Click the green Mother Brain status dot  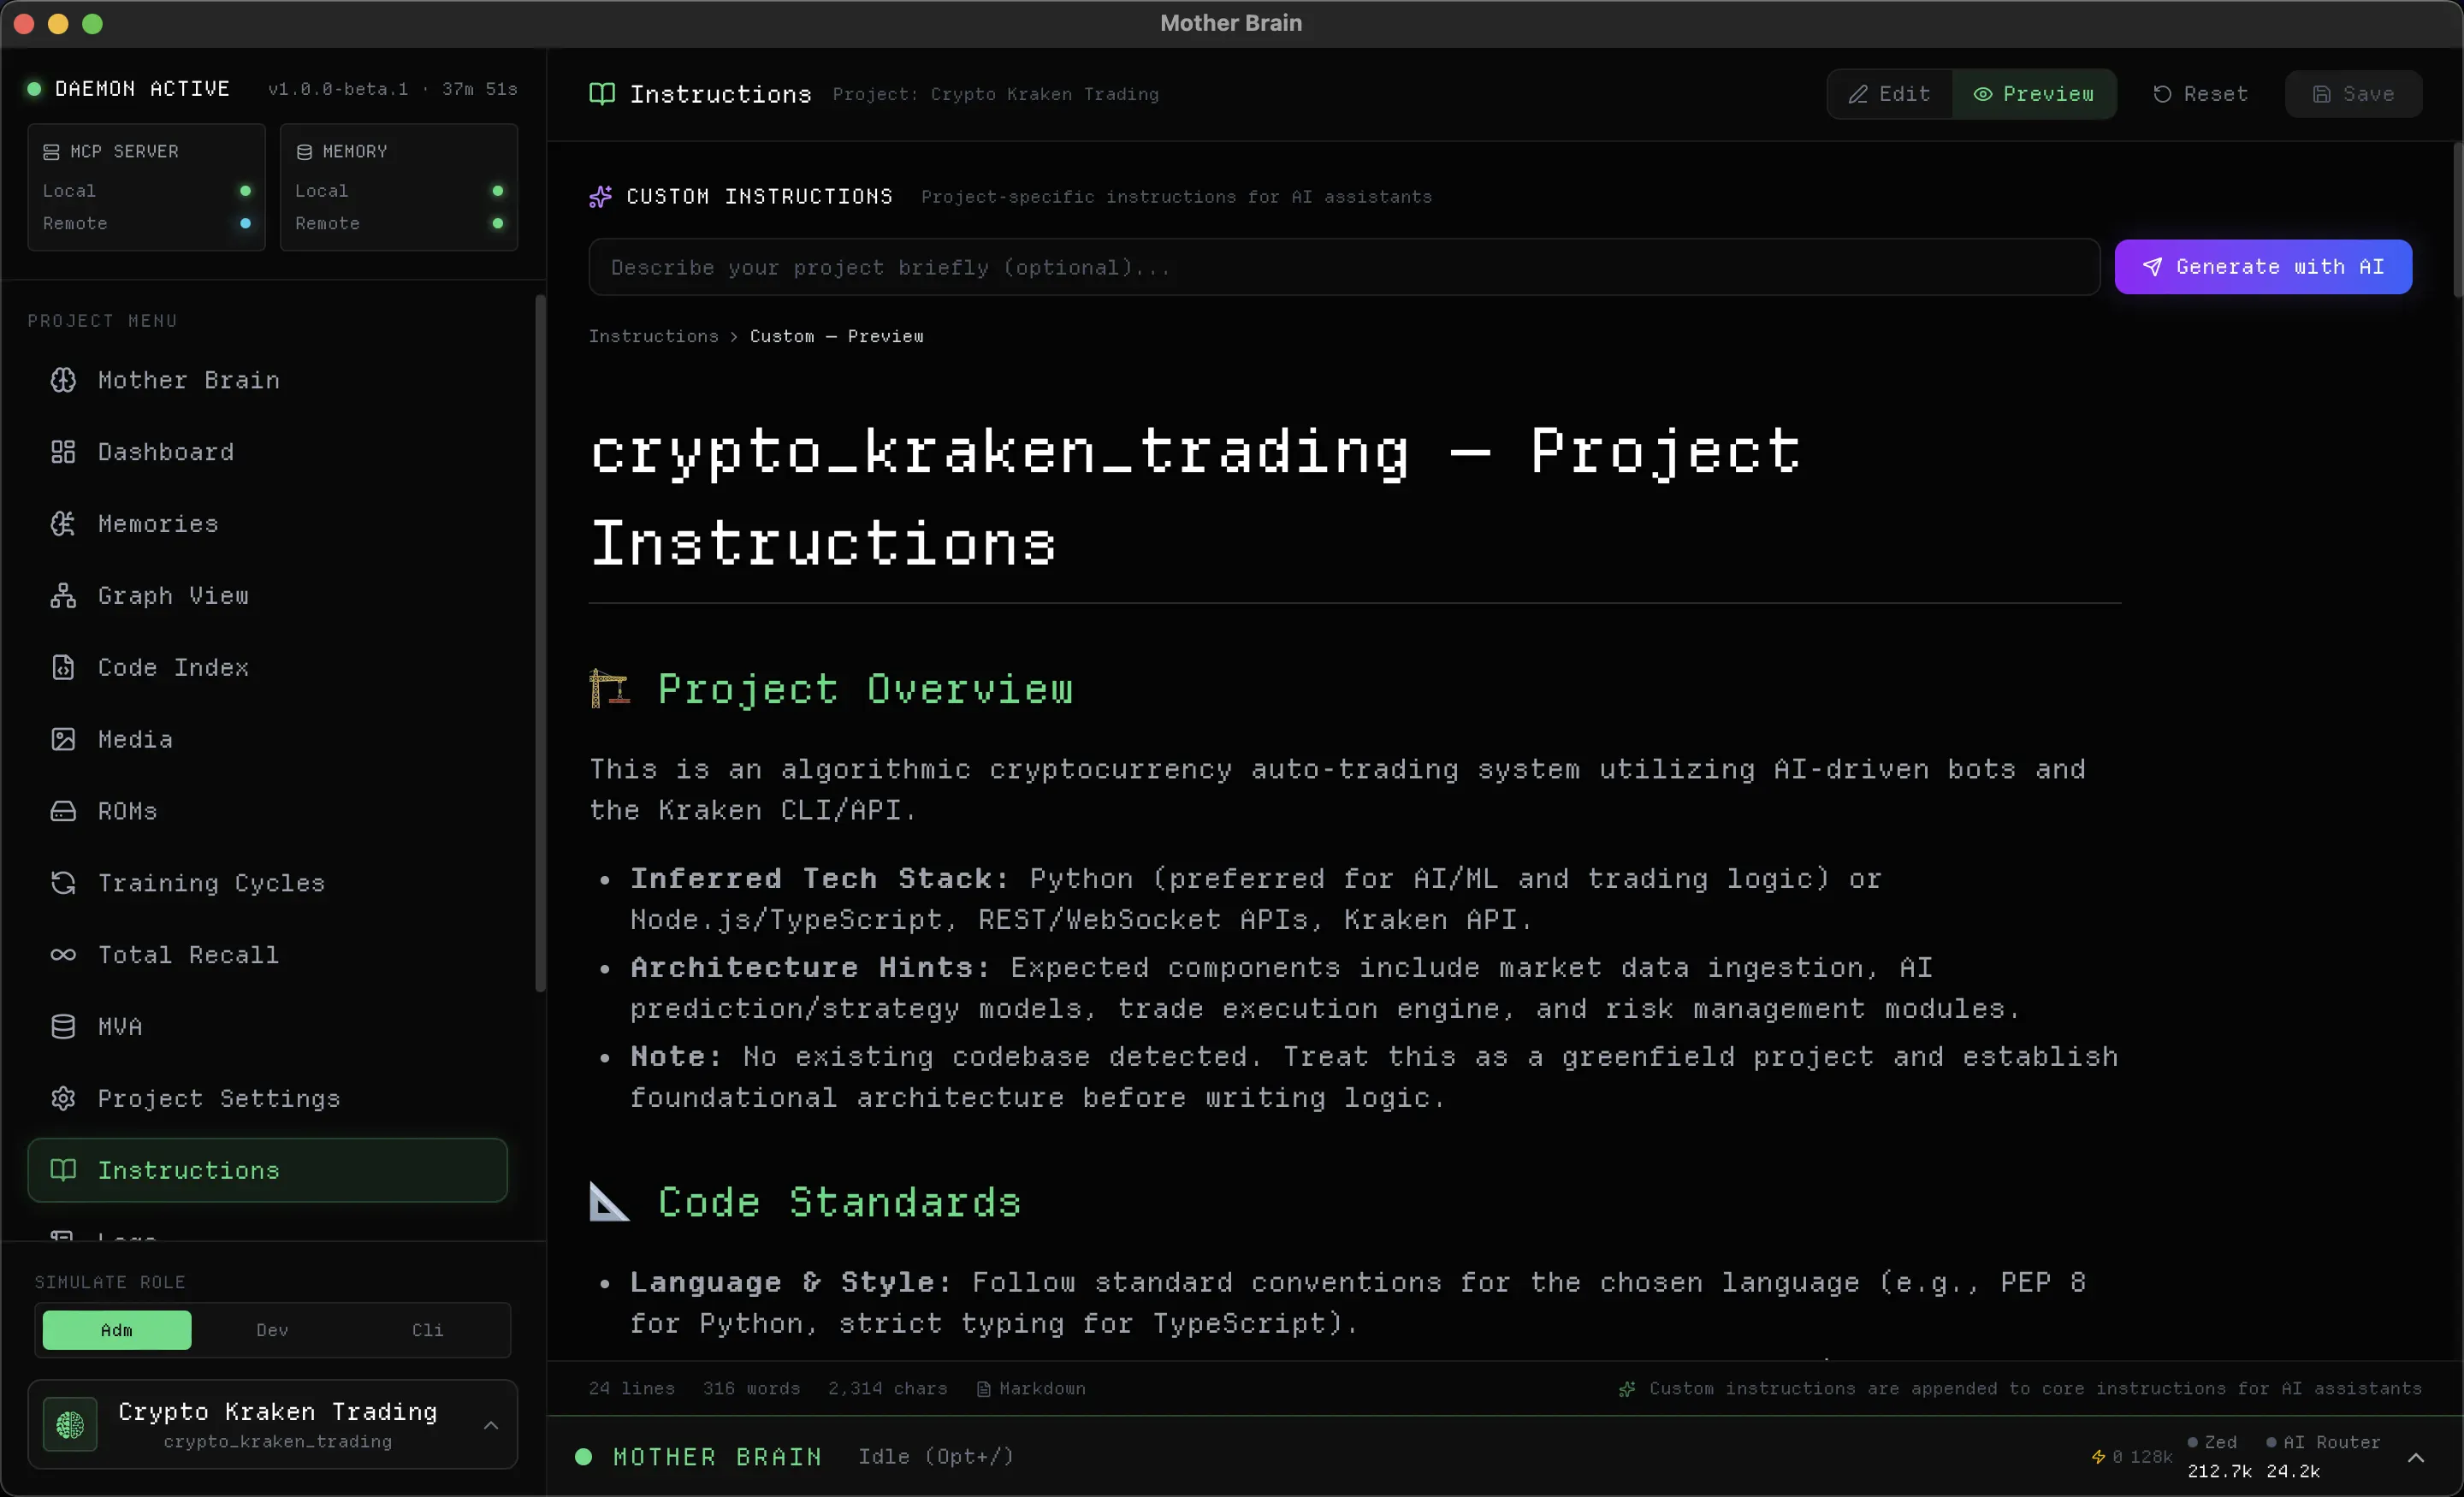click(x=584, y=1457)
